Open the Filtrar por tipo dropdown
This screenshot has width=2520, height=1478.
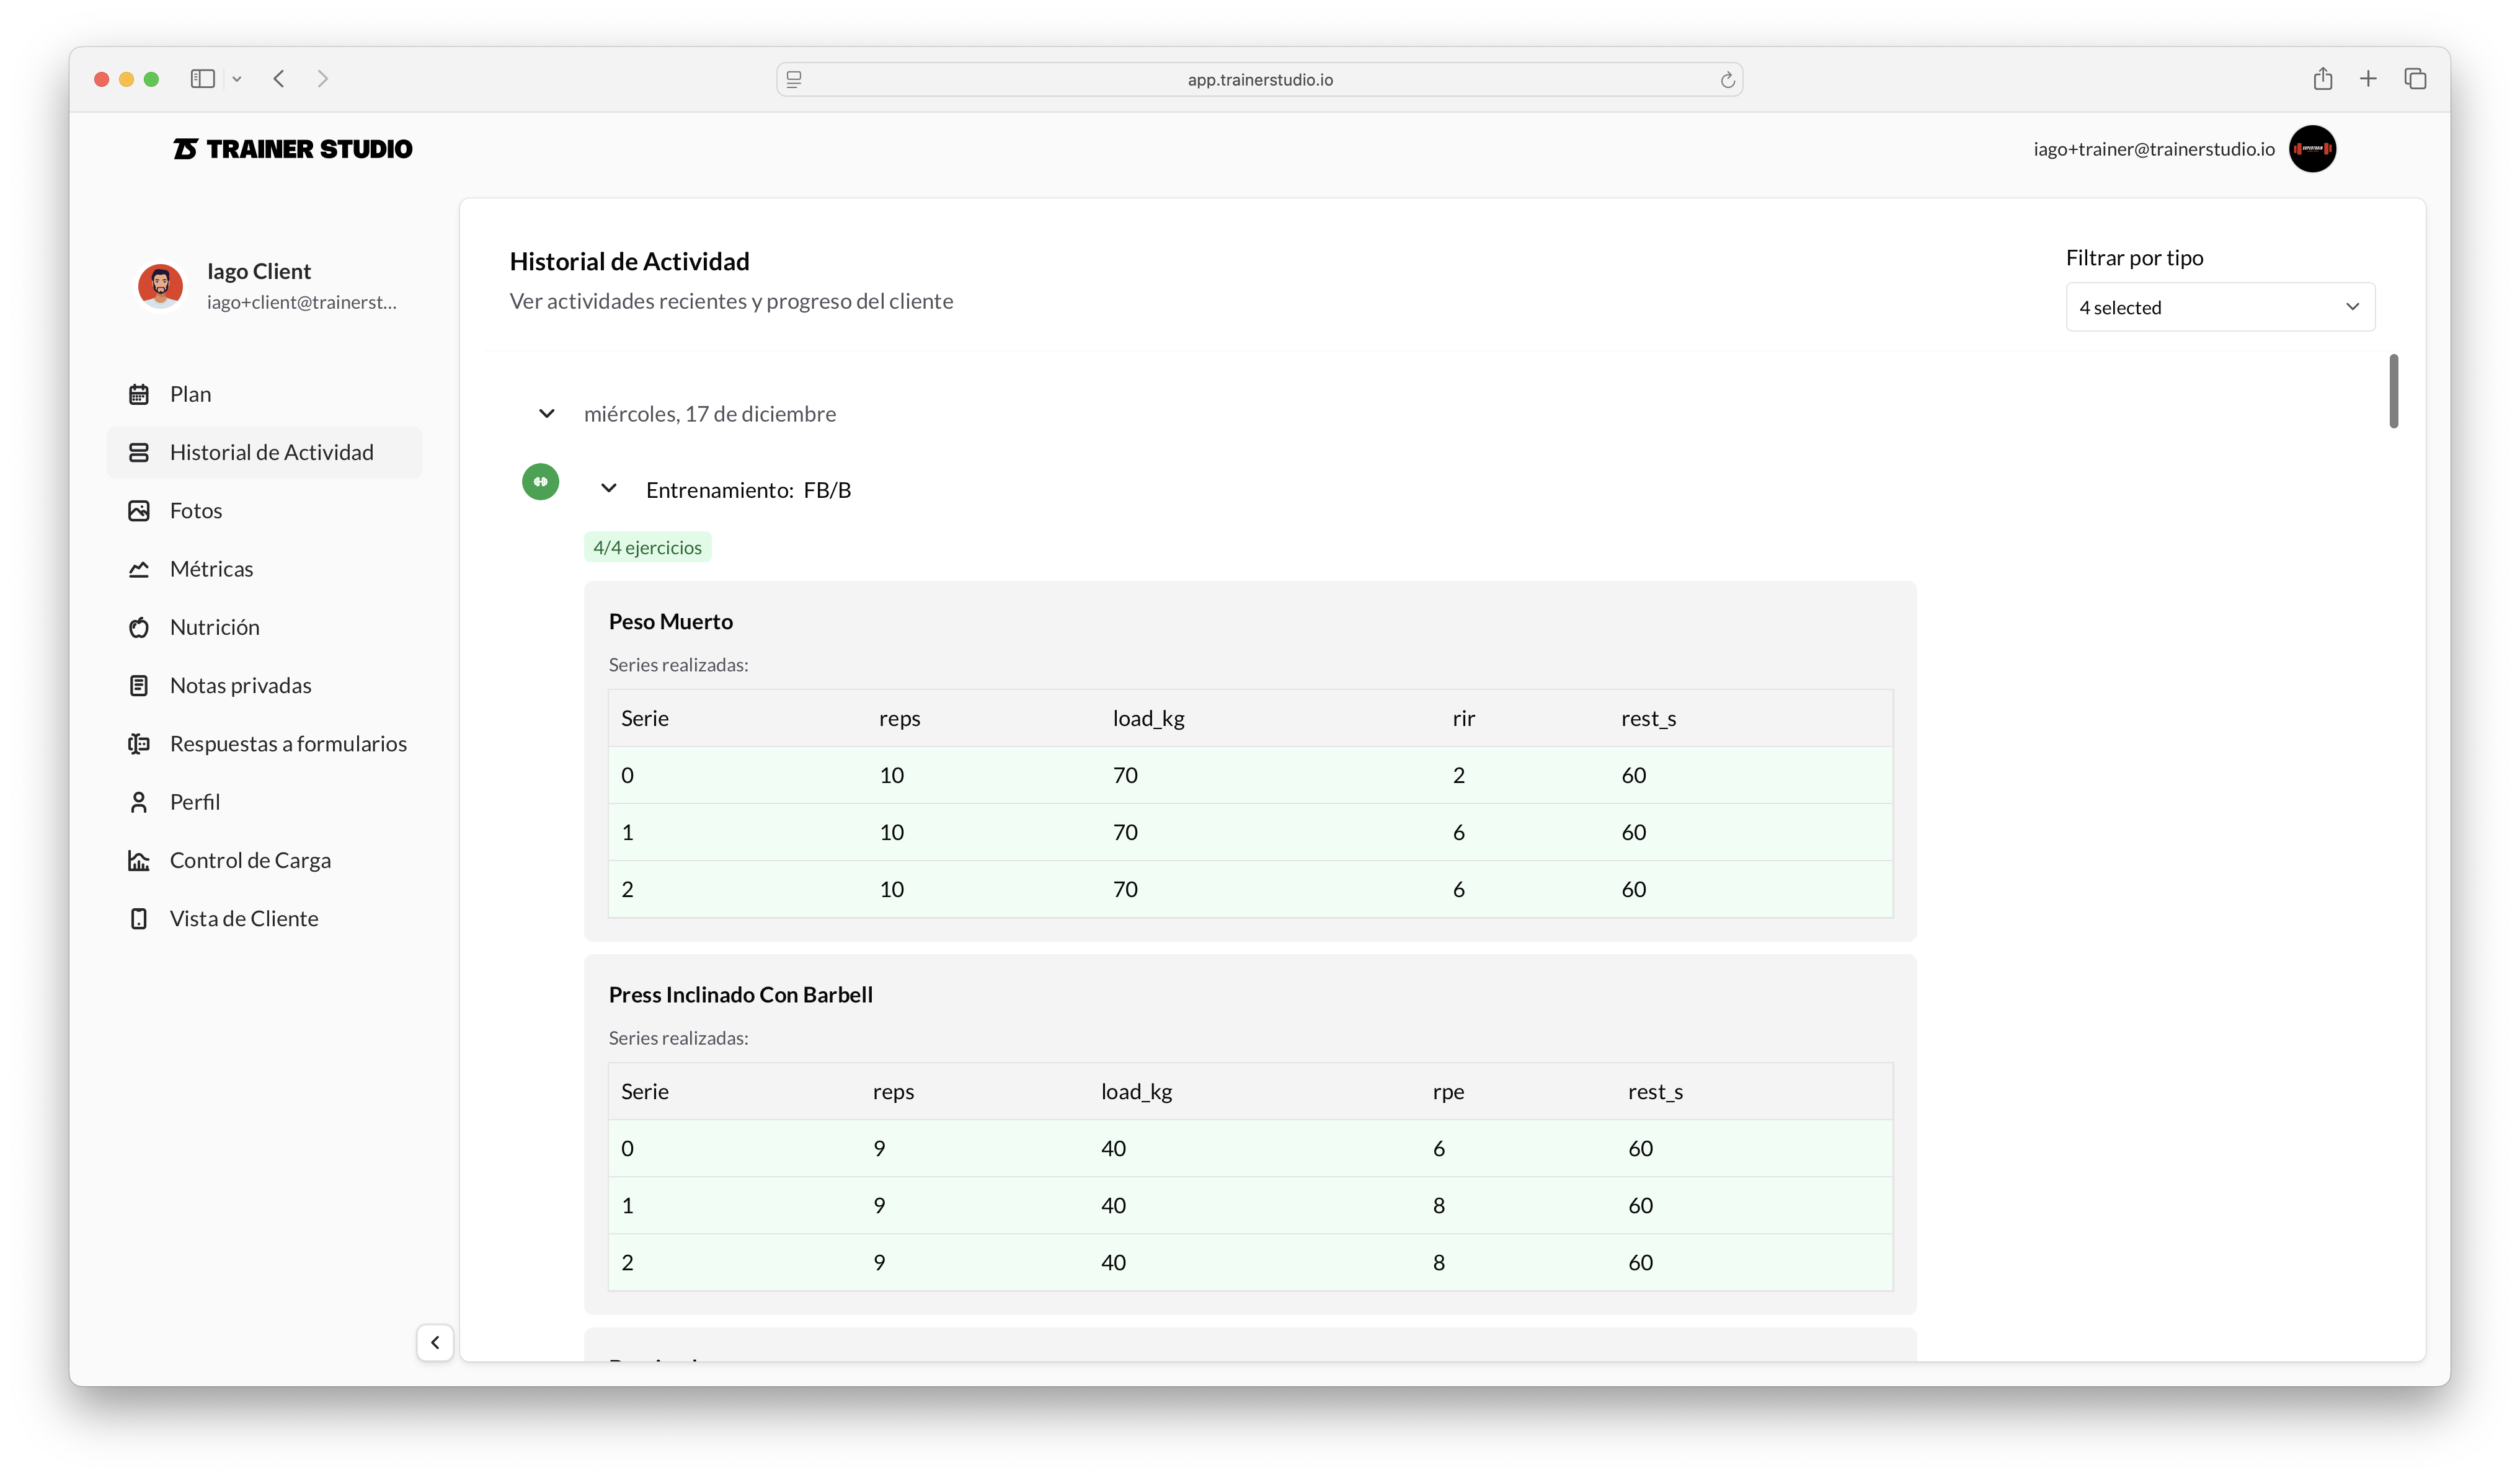tap(2220, 307)
